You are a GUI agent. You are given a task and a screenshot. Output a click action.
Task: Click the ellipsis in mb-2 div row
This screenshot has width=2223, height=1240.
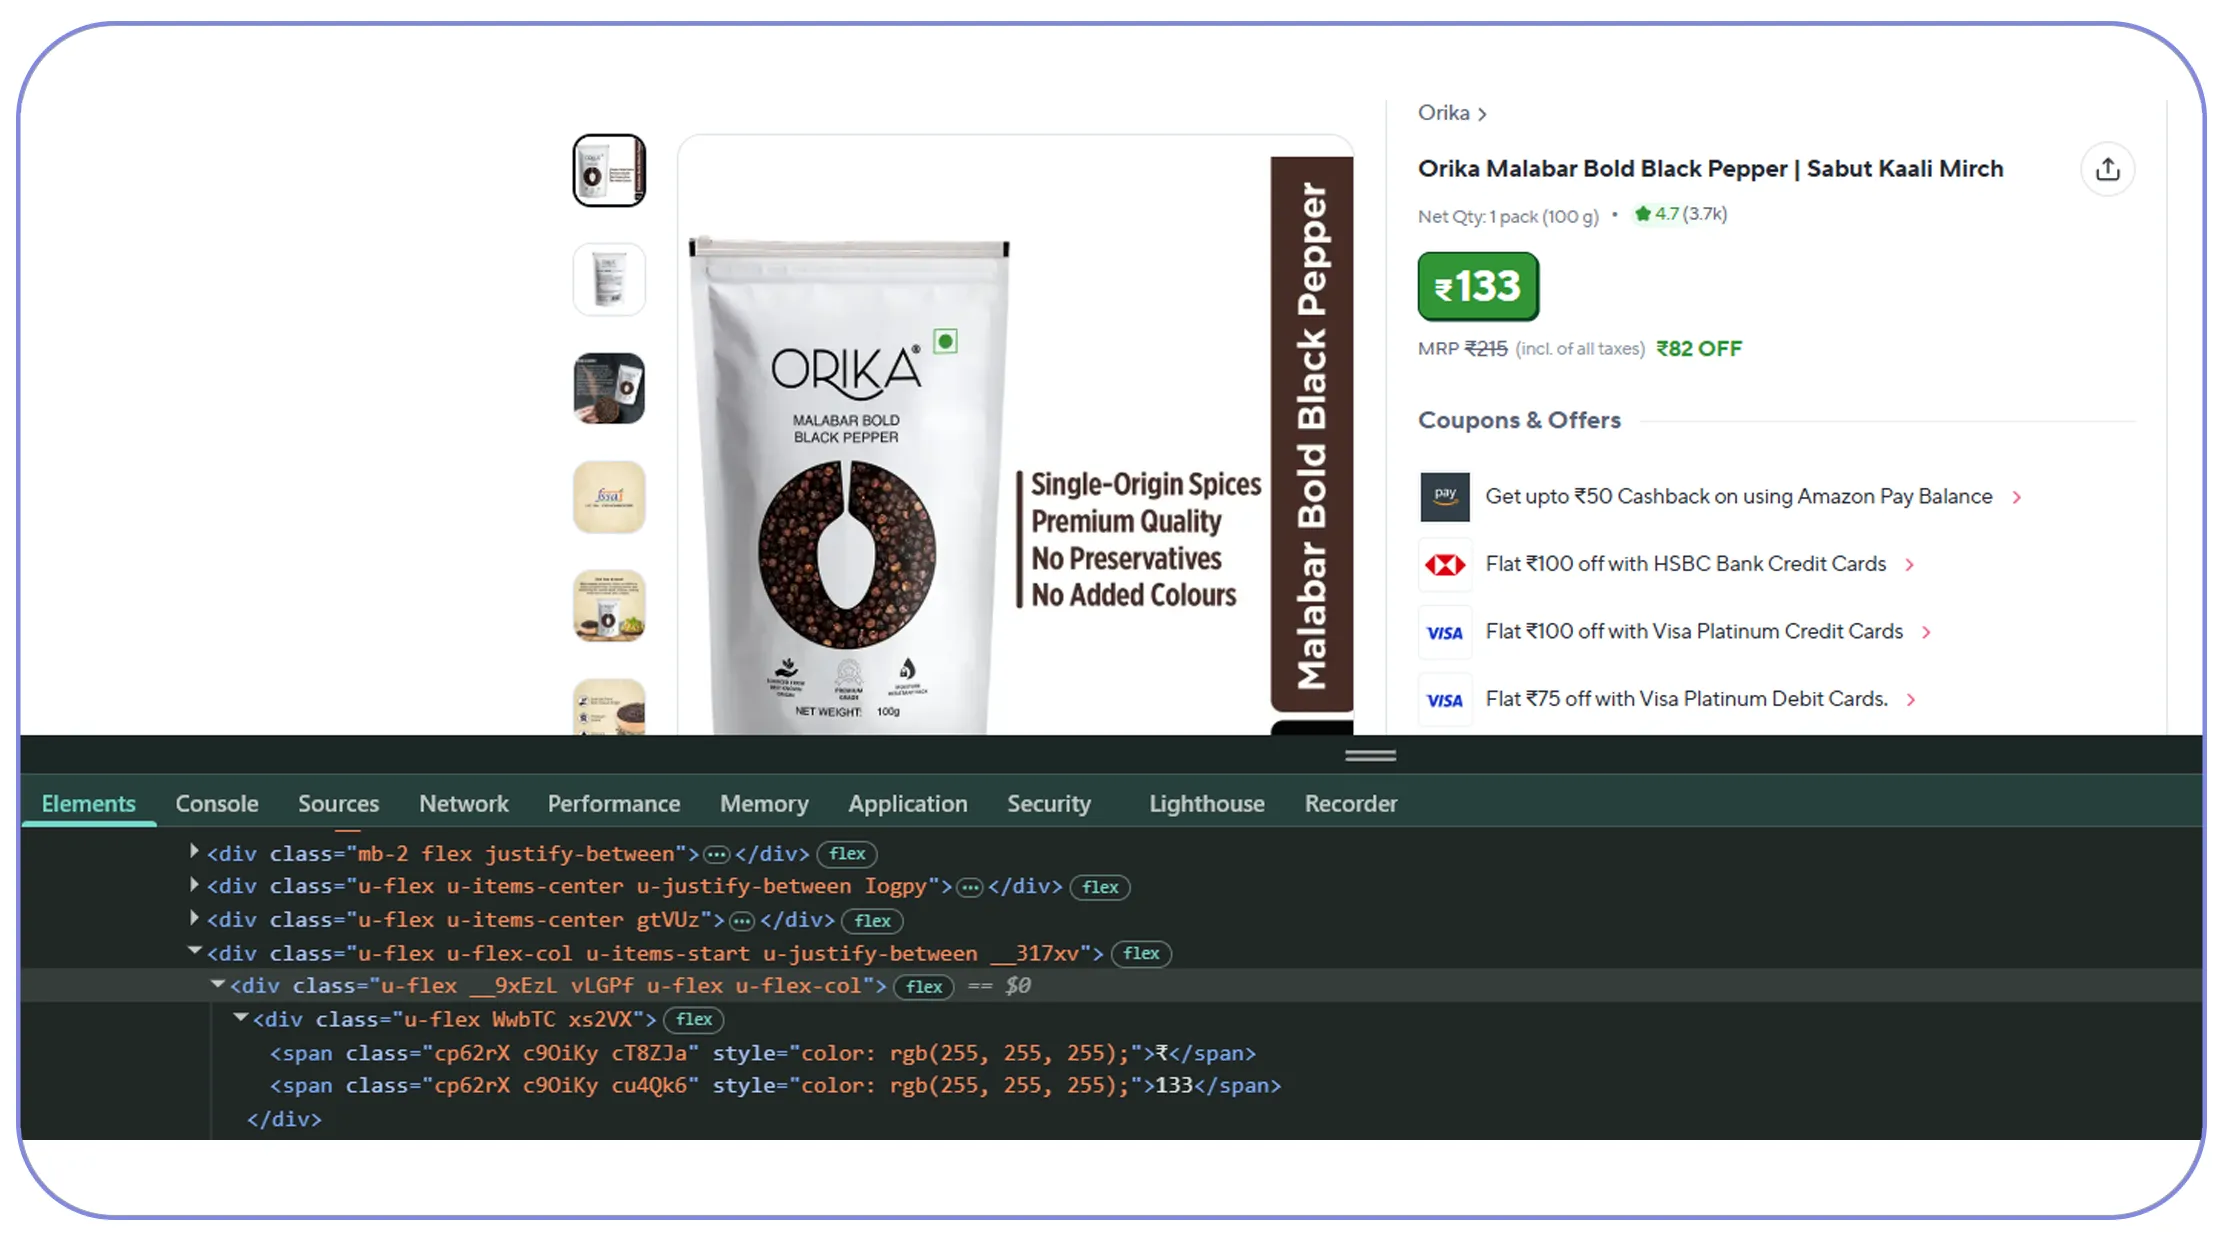pos(716,854)
